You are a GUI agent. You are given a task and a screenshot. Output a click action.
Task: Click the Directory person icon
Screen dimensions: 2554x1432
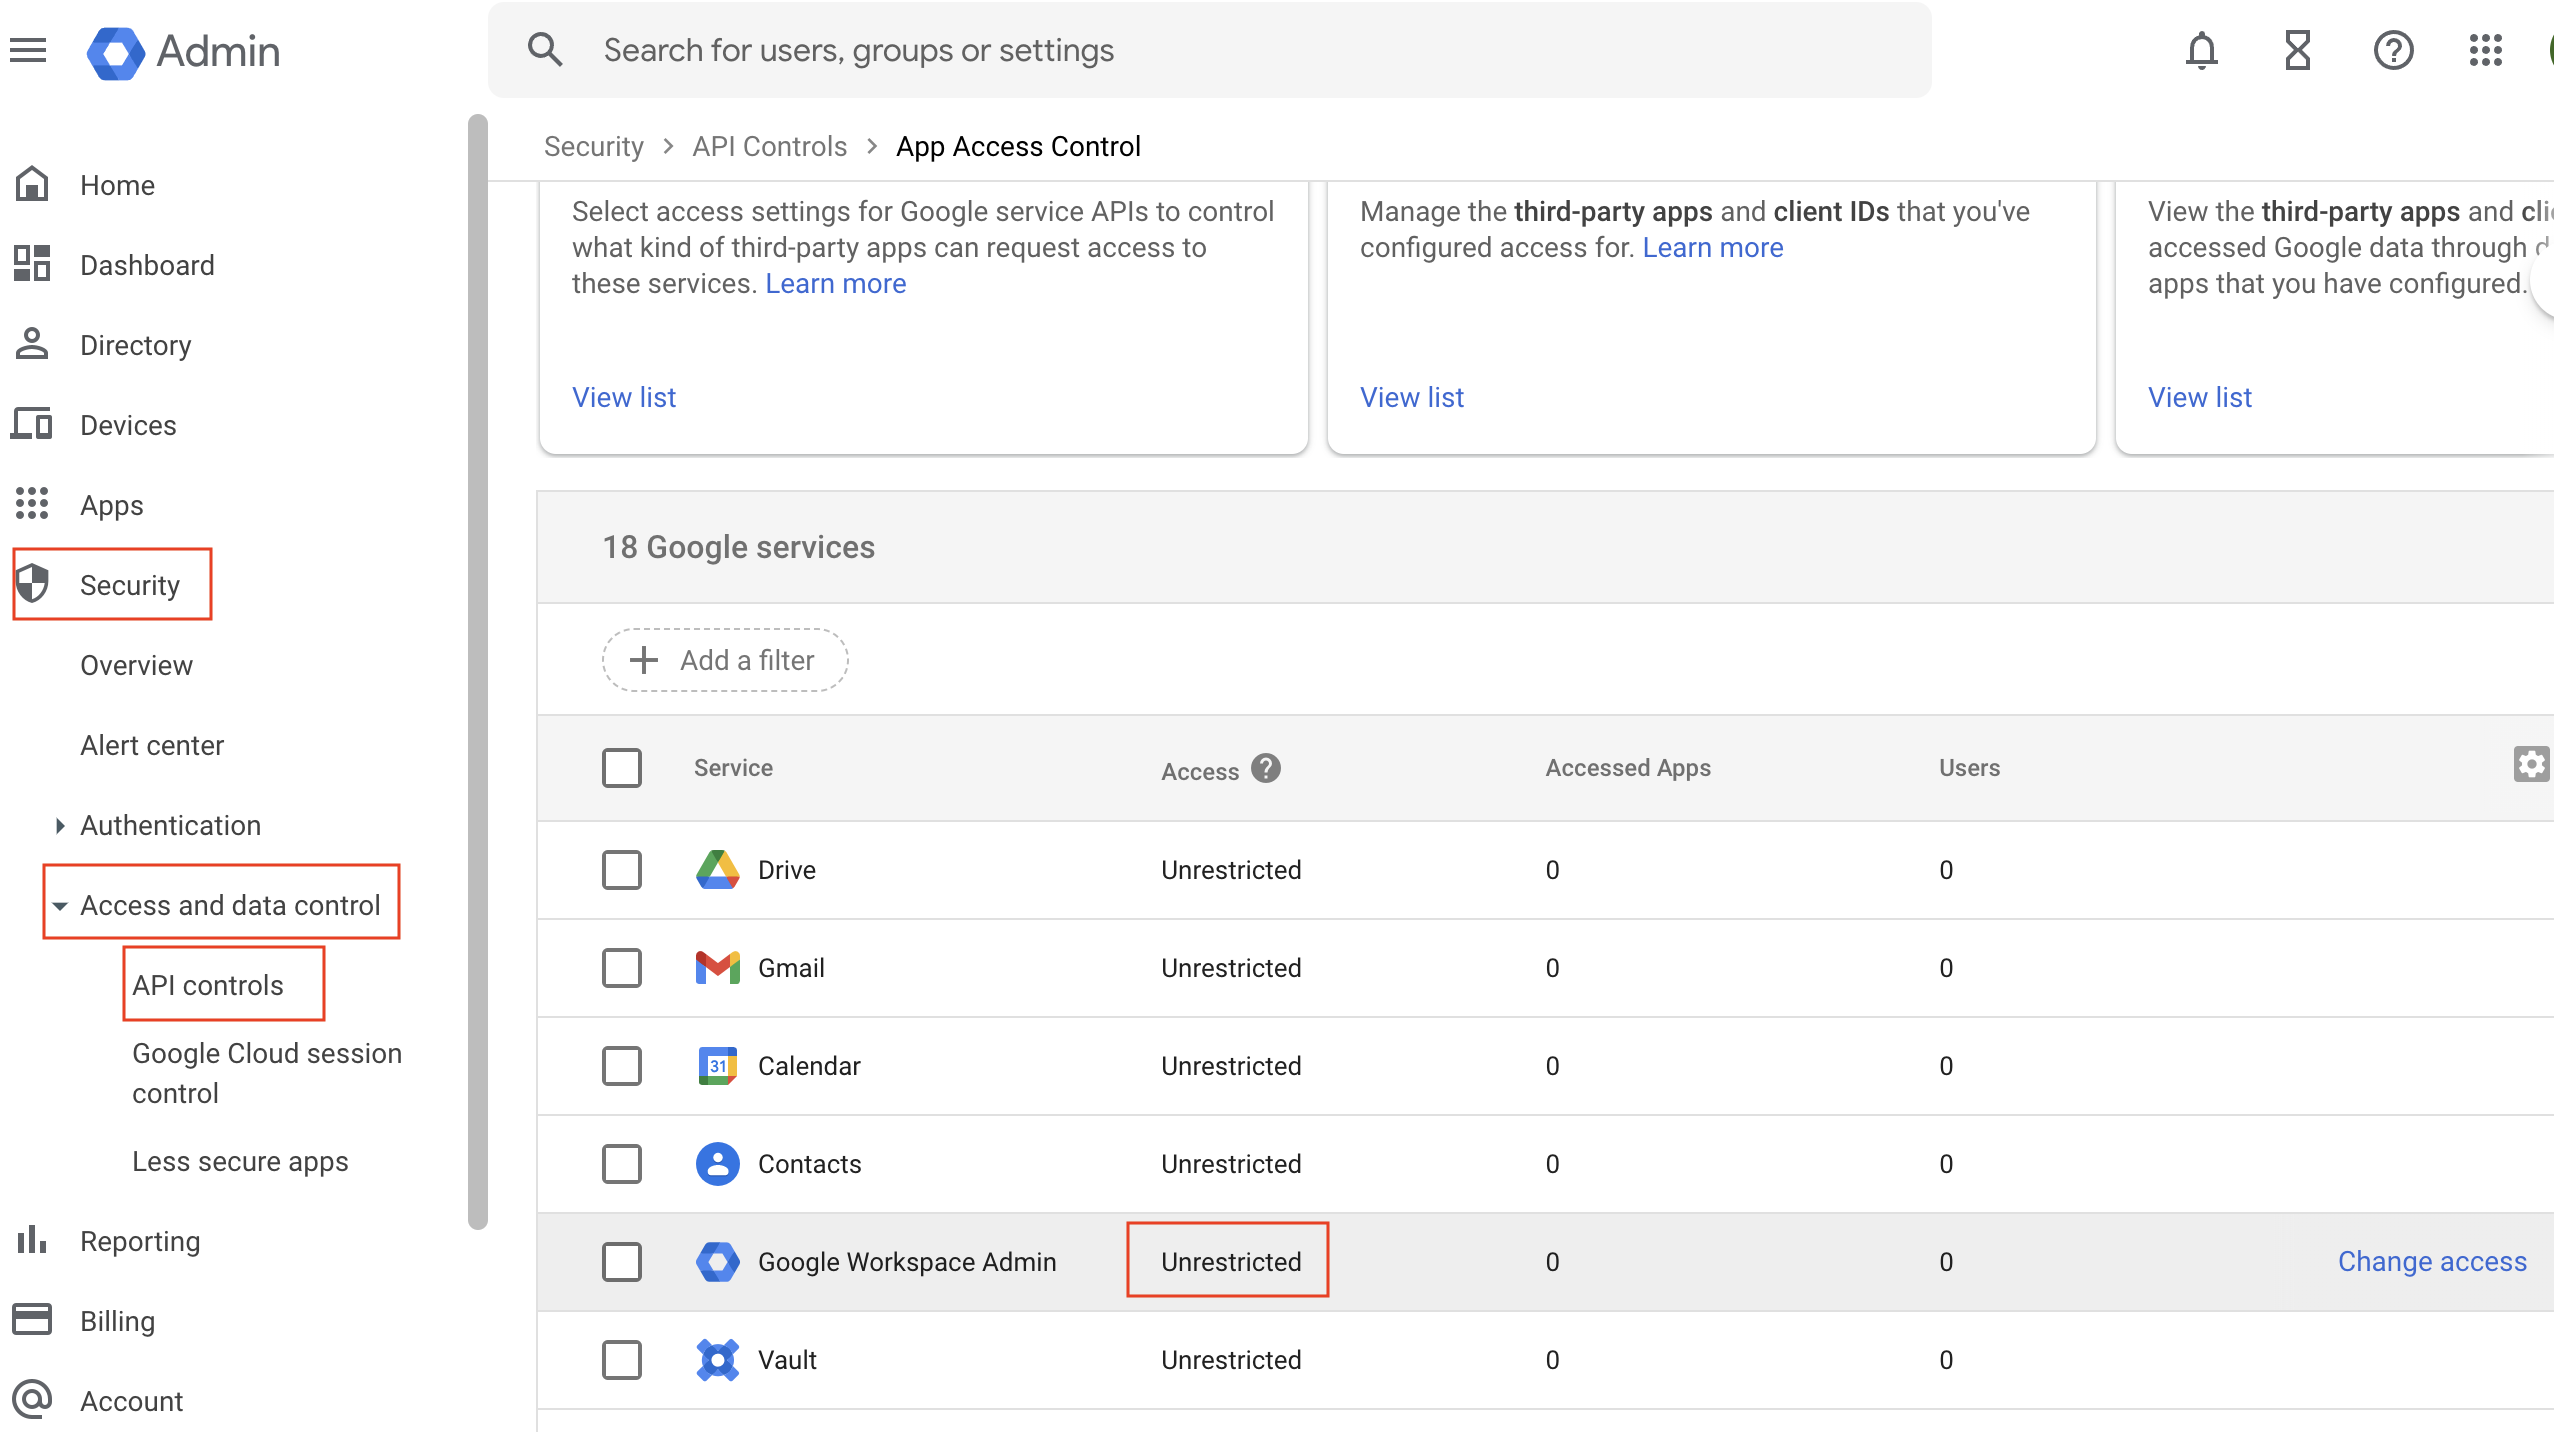click(x=32, y=344)
